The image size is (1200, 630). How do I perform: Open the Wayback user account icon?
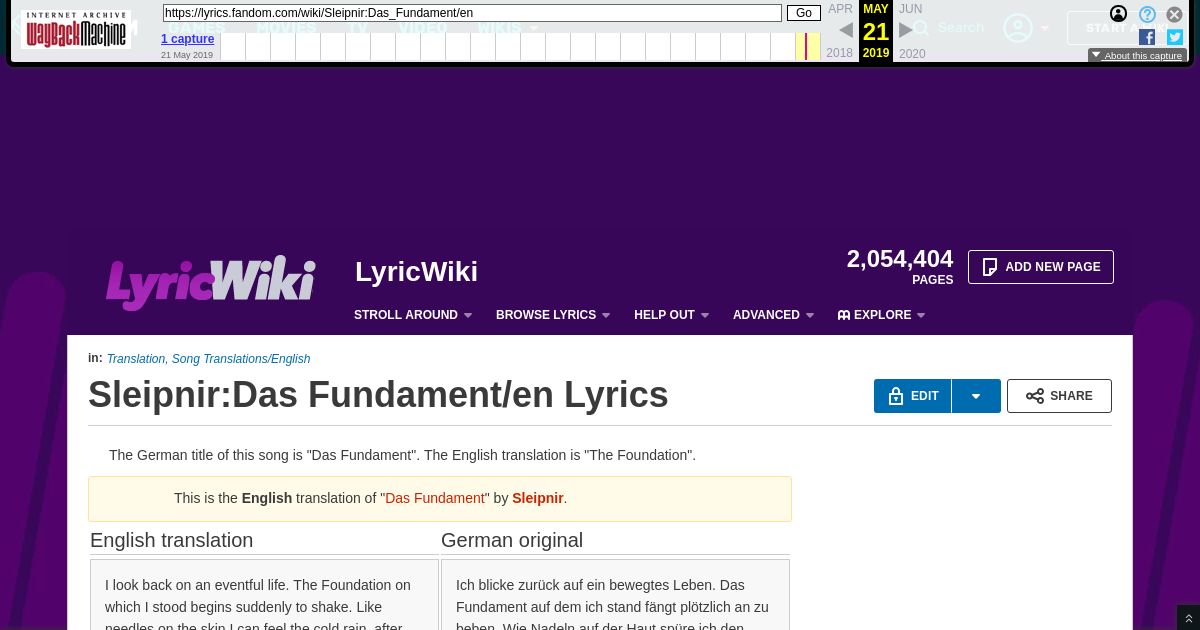coord(1119,14)
